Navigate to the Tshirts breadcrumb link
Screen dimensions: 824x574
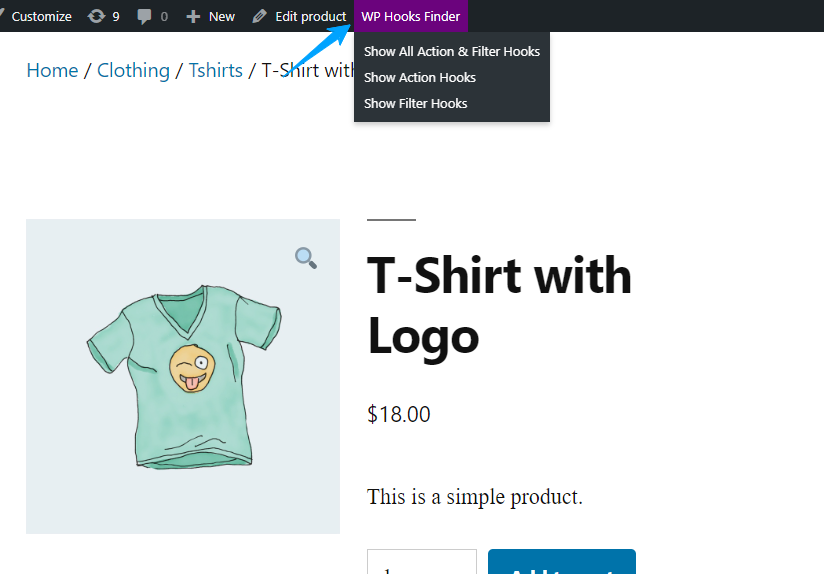(x=215, y=70)
